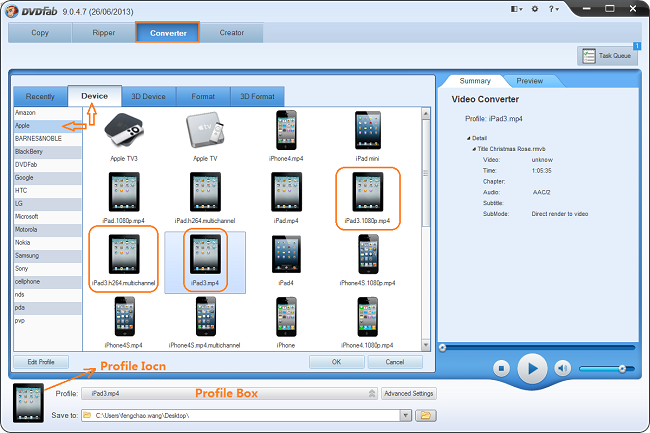This screenshot has height=433, width=650.
Task: Select cellphone in the brand list
Action: pyautogui.click(x=48, y=281)
